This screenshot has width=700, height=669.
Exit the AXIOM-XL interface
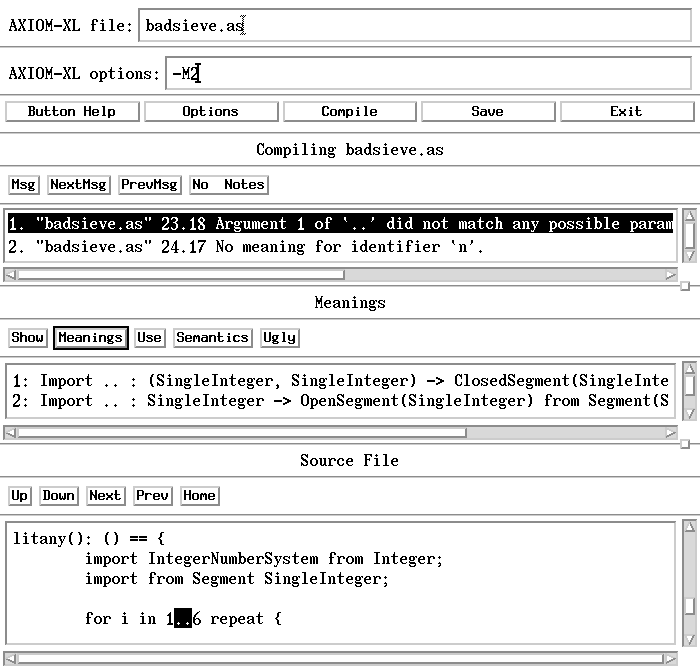pyautogui.click(x=627, y=111)
